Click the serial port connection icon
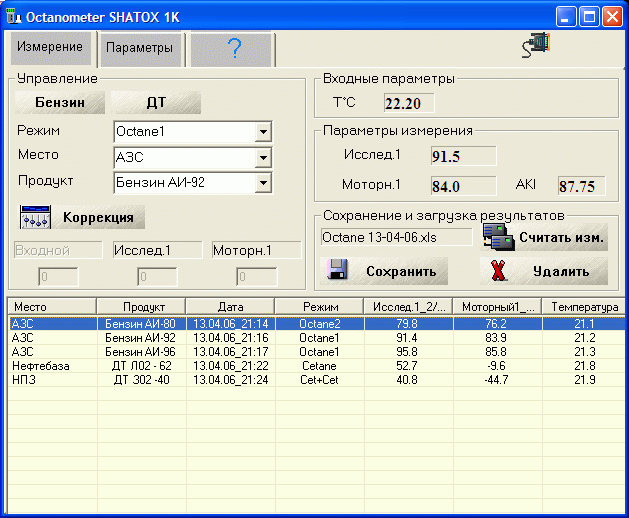629x518 pixels. [x=536, y=45]
